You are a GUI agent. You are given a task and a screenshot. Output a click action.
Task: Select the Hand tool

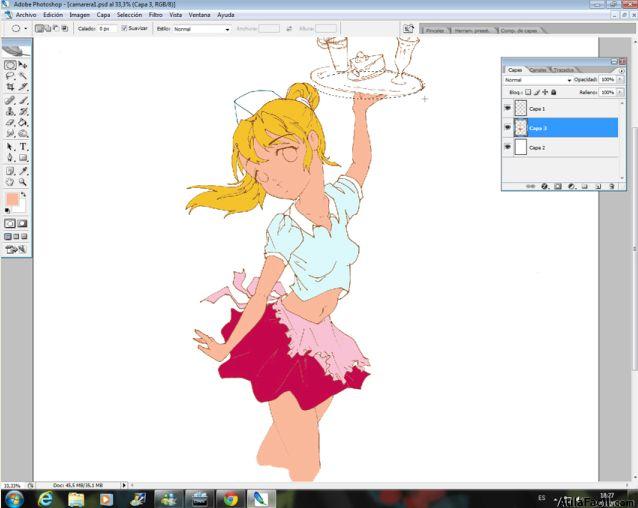click(10, 182)
